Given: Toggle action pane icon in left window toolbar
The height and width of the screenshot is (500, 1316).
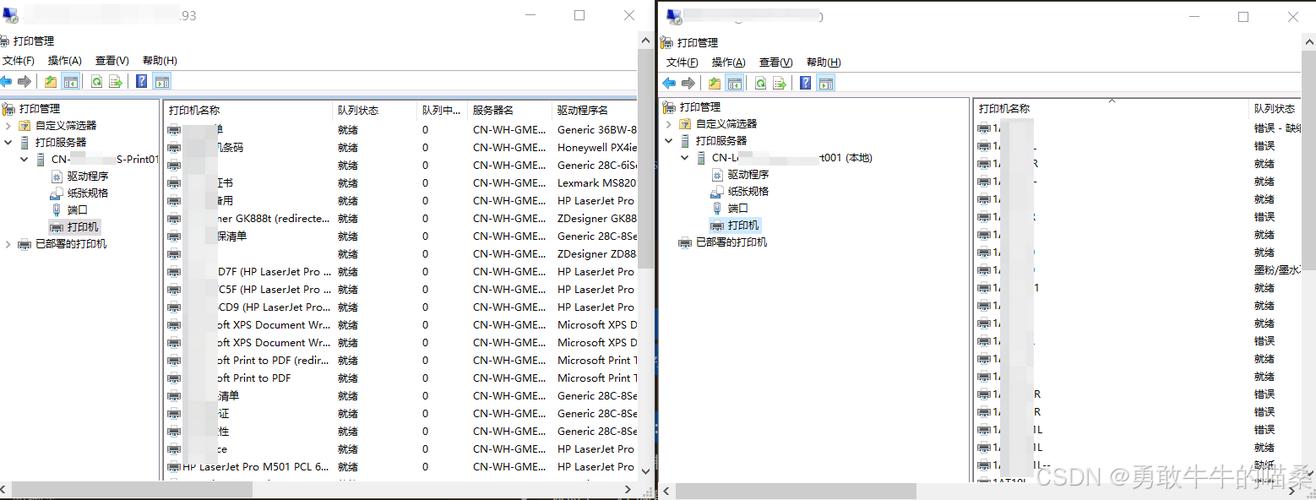Looking at the screenshot, I should 161,82.
